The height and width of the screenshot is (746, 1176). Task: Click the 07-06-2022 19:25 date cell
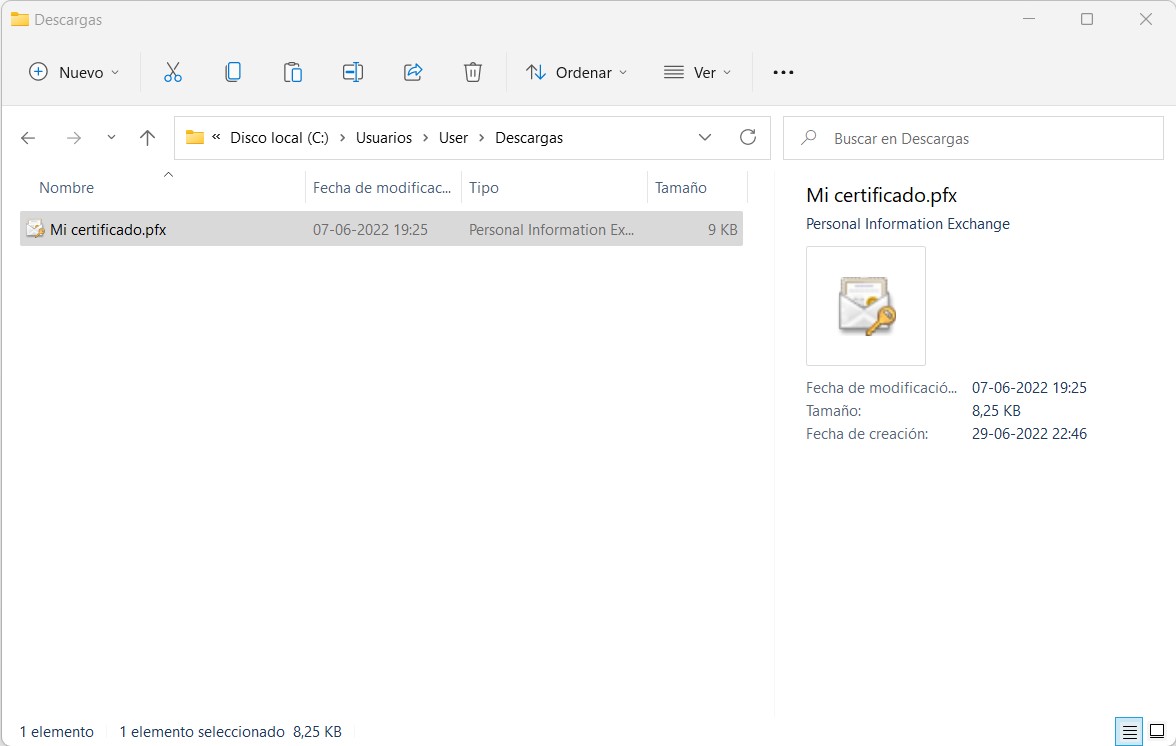(370, 229)
